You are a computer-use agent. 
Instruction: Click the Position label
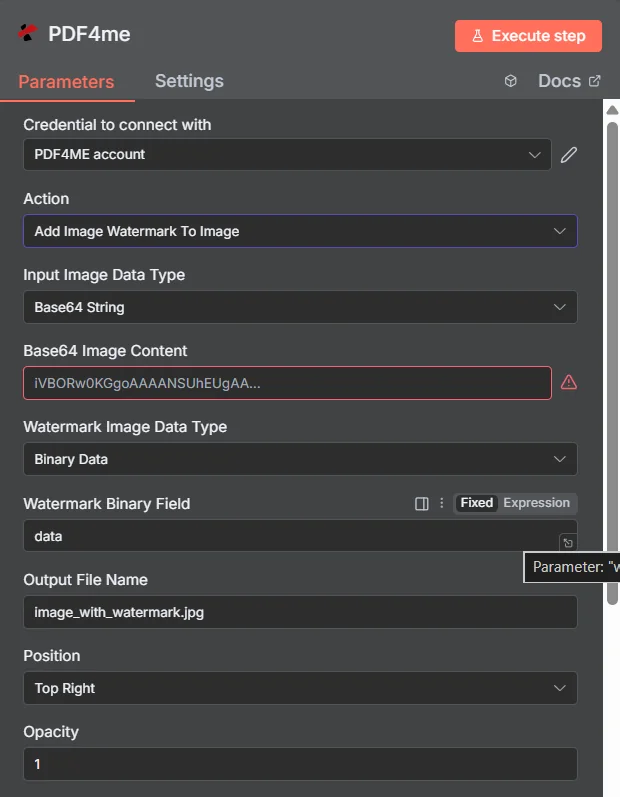coord(52,656)
